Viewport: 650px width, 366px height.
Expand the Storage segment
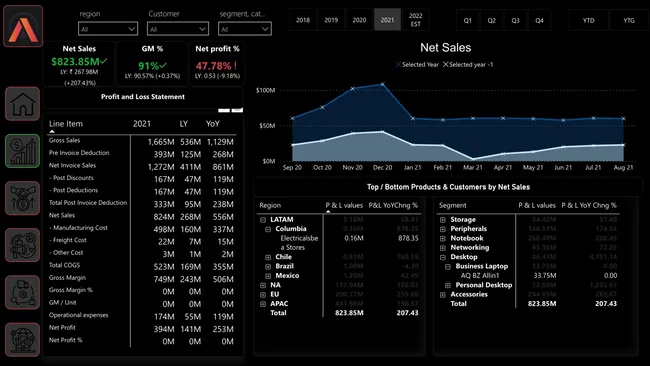pos(443,220)
